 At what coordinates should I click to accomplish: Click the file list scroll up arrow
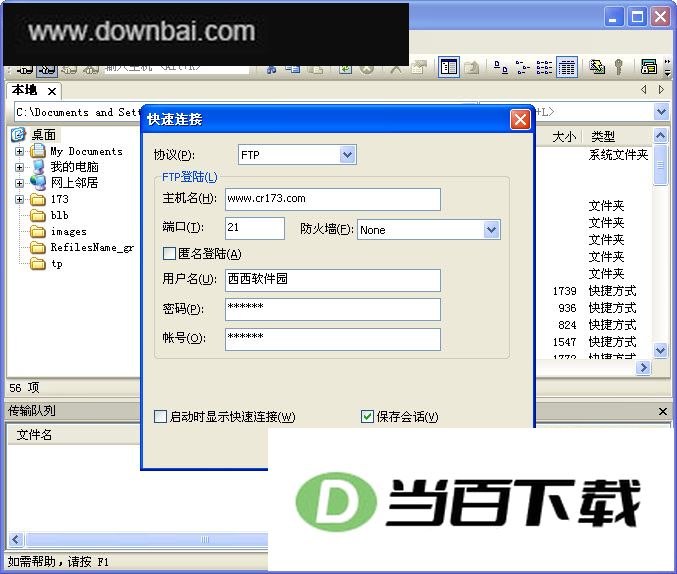point(660,136)
